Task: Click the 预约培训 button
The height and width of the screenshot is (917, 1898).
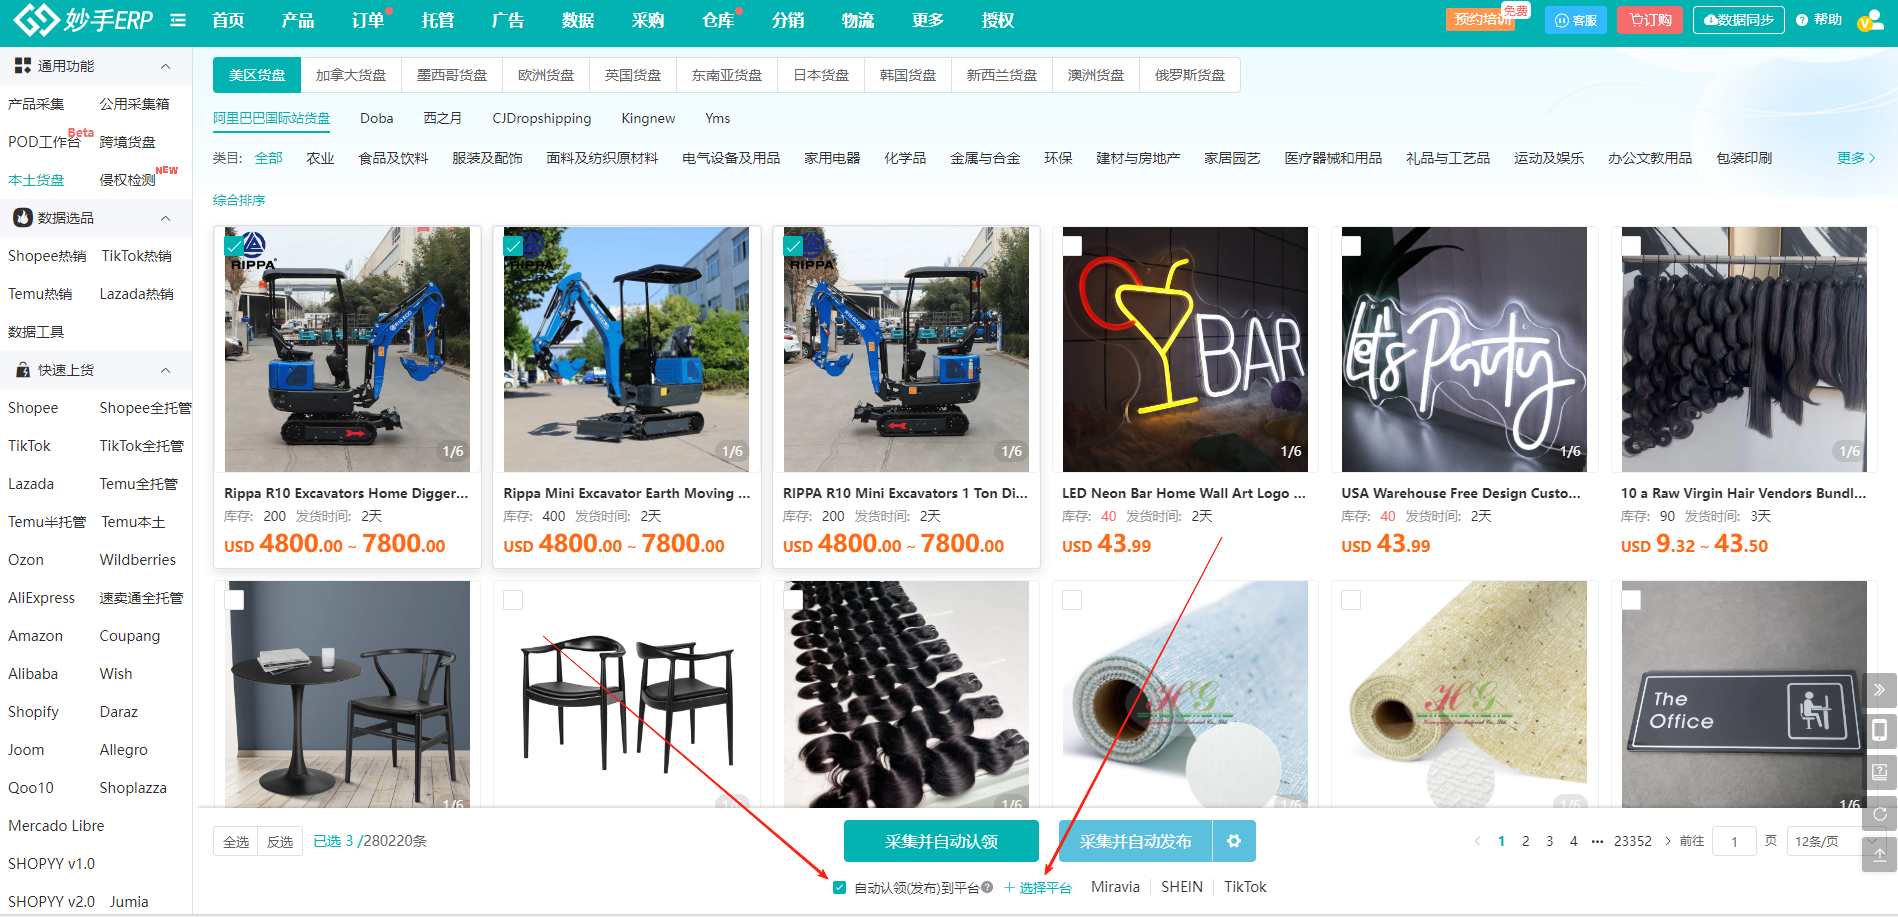Action: click(1480, 20)
